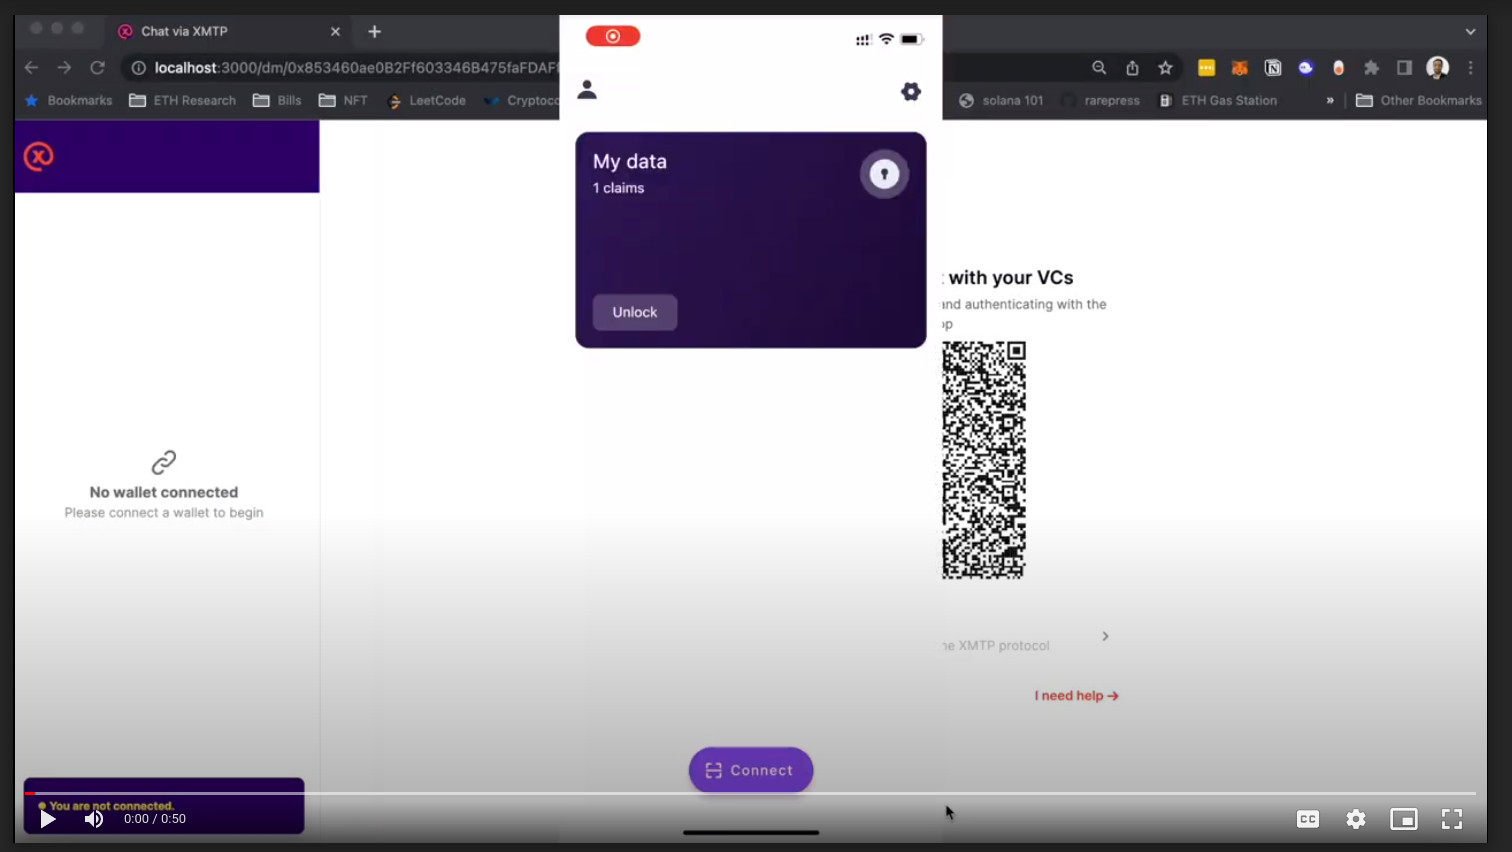Bookmark this page with the star
This screenshot has width=1512, height=852.
tap(1165, 68)
